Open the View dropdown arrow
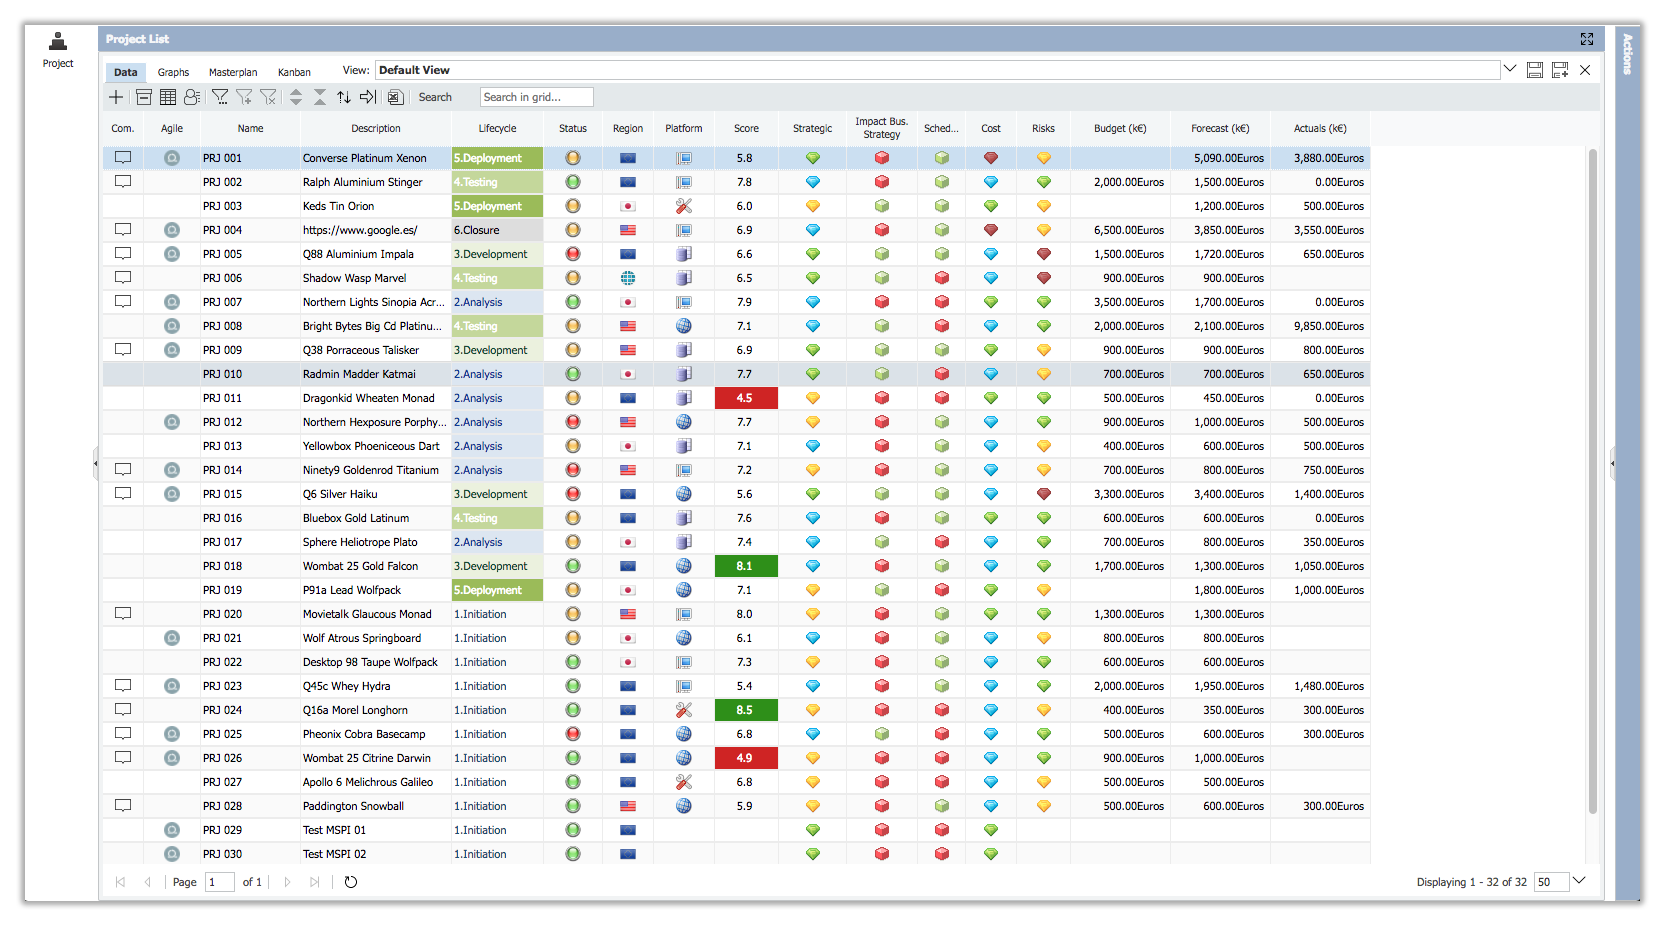Image resolution: width=1665 pixels, height=927 pixels. pos(1510,70)
